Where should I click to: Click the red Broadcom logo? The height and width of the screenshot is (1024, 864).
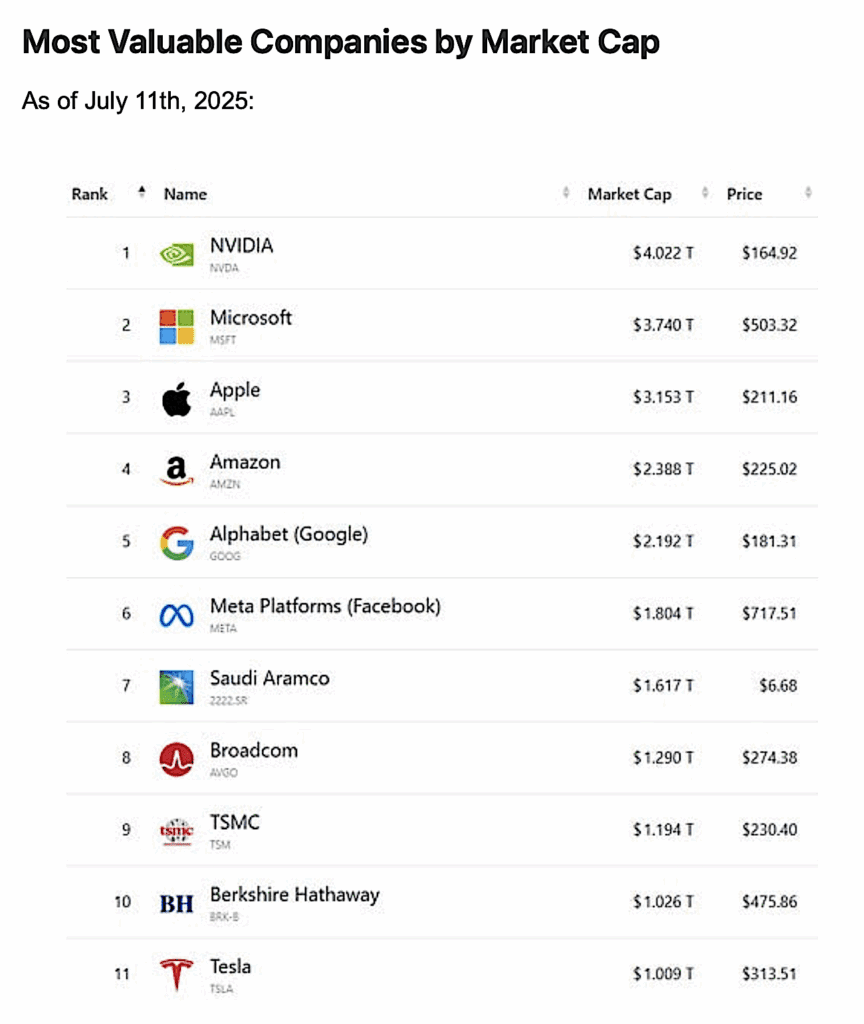coord(177,759)
